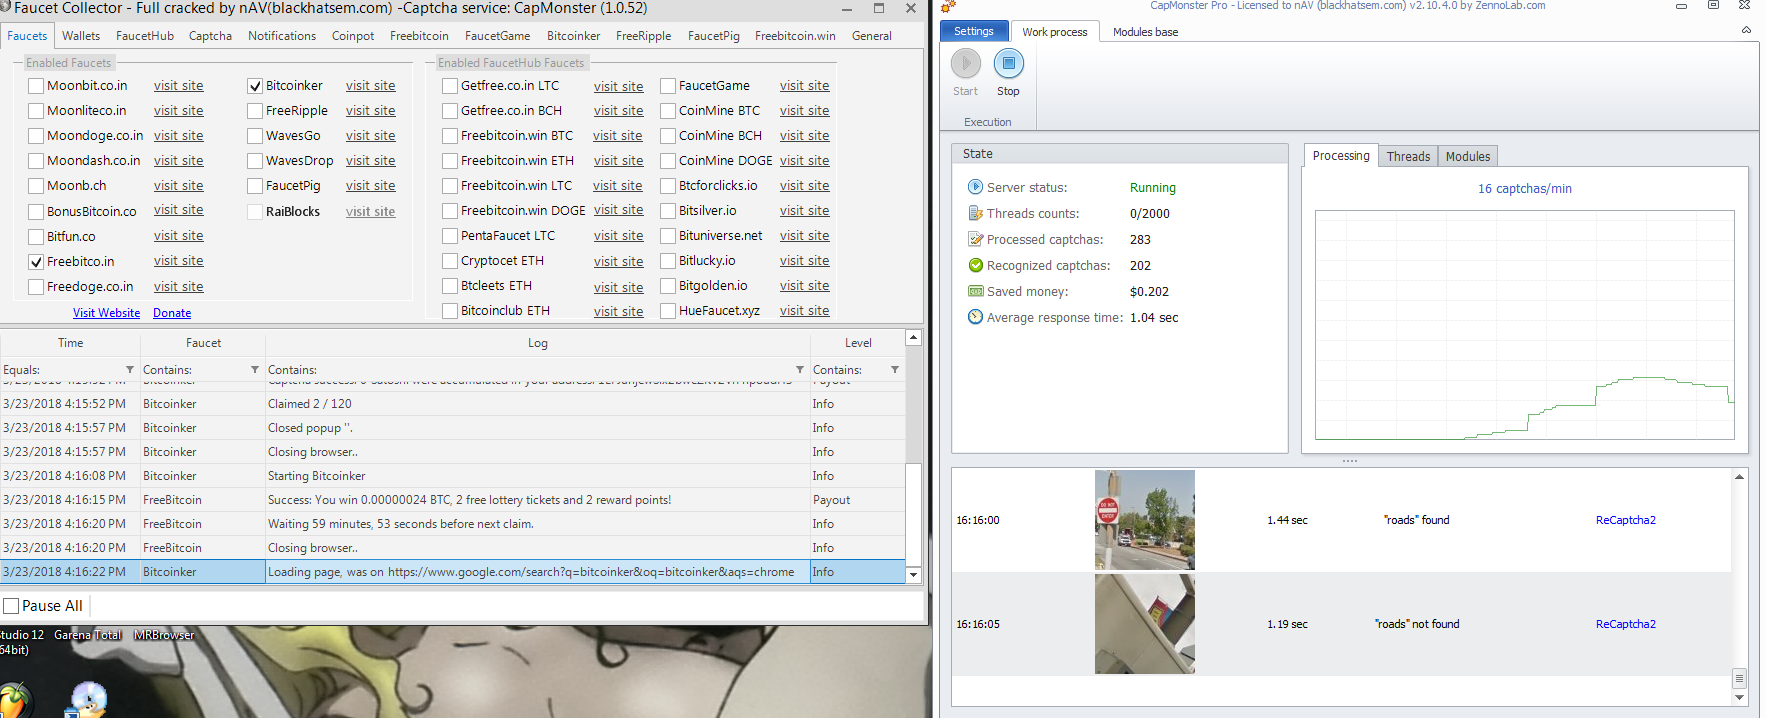Screen dimensions: 1778x718
Task: Click the captcha list scroll up arrow
Action: 1740,477
